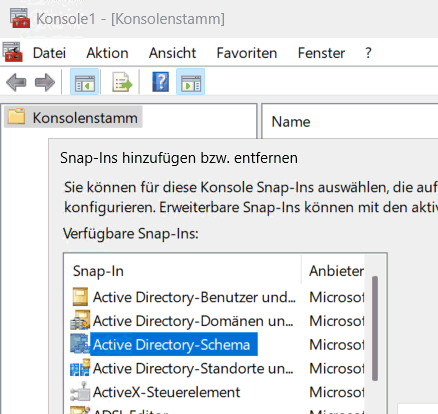
Task: Click the Anbieter column header
Action: (336, 271)
